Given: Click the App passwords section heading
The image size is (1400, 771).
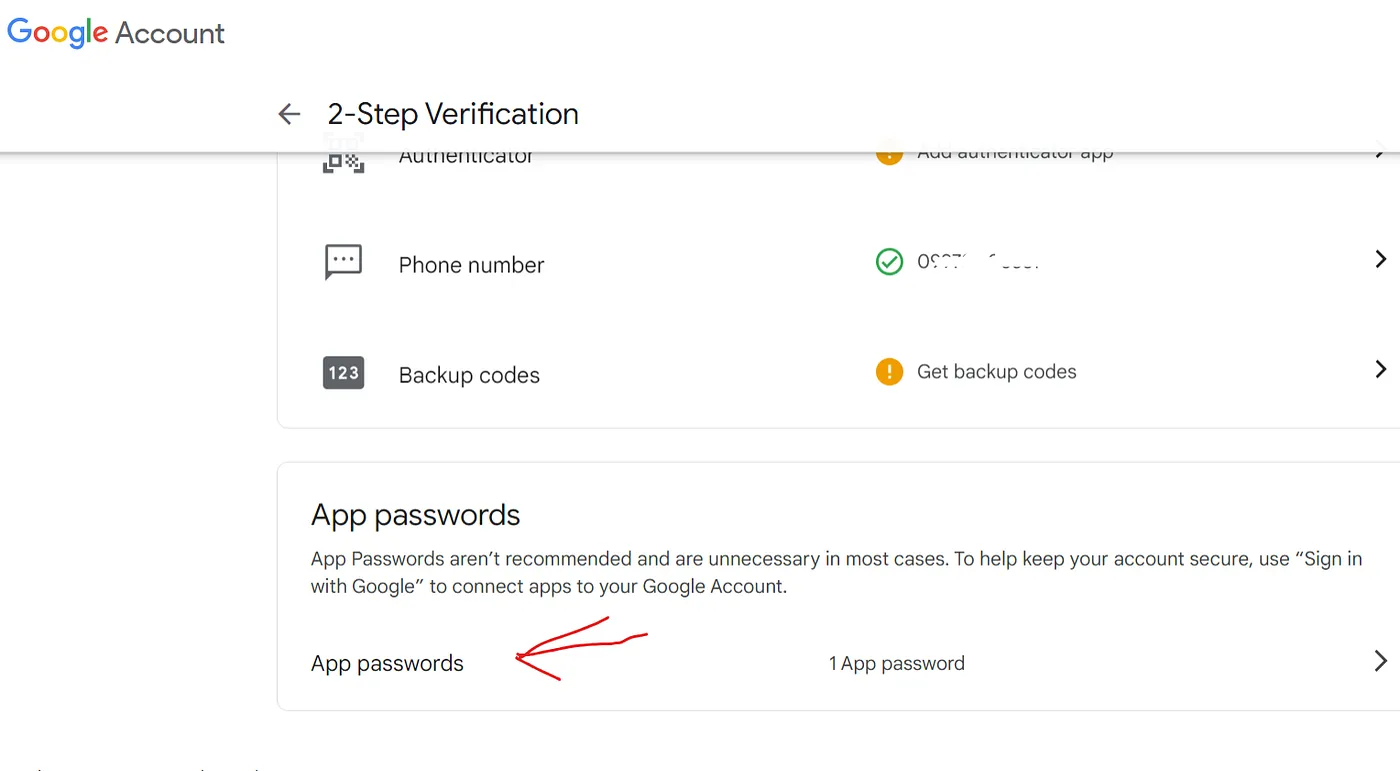Looking at the screenshot, I should click(x=415, y=515).
